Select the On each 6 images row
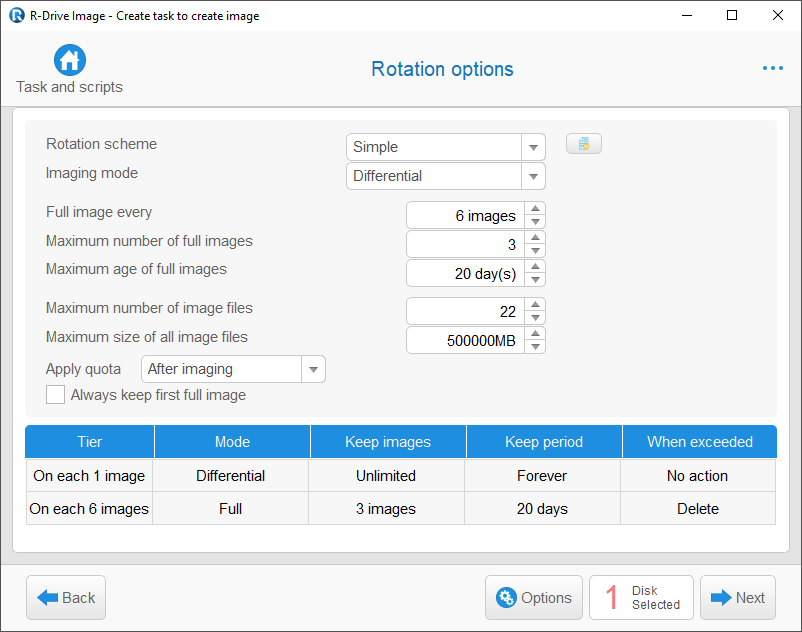 pos(401,509)
